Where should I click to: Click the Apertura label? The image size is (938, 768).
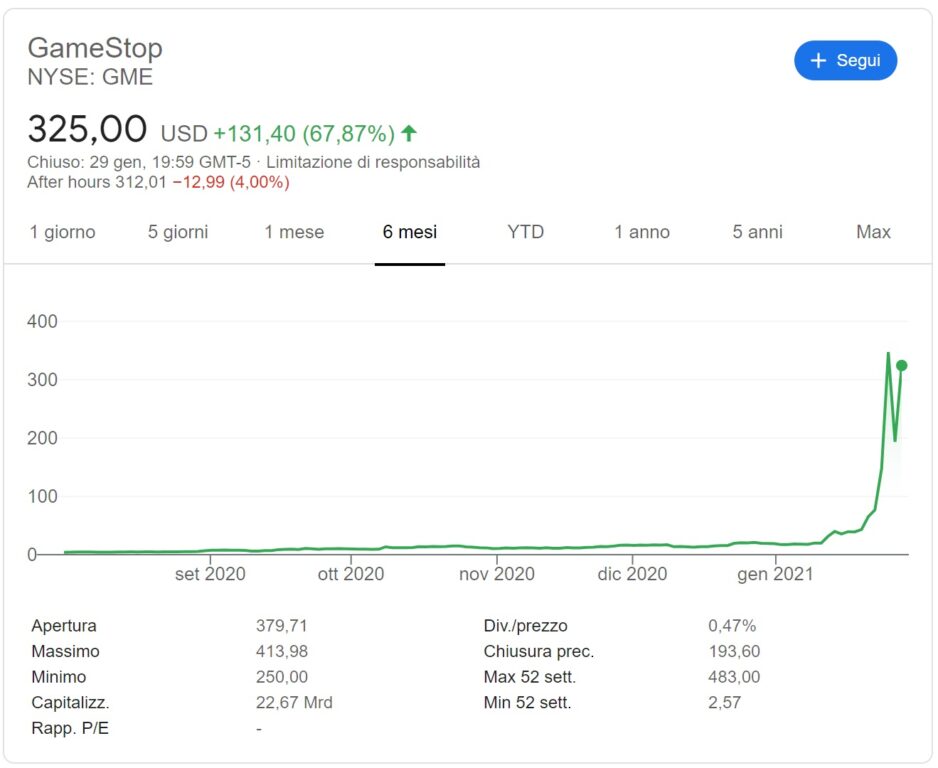tap(64, 626)
